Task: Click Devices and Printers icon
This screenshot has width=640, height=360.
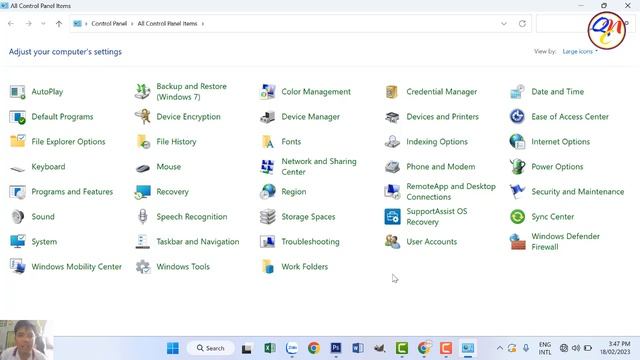Action: click(x=392, y=117)
